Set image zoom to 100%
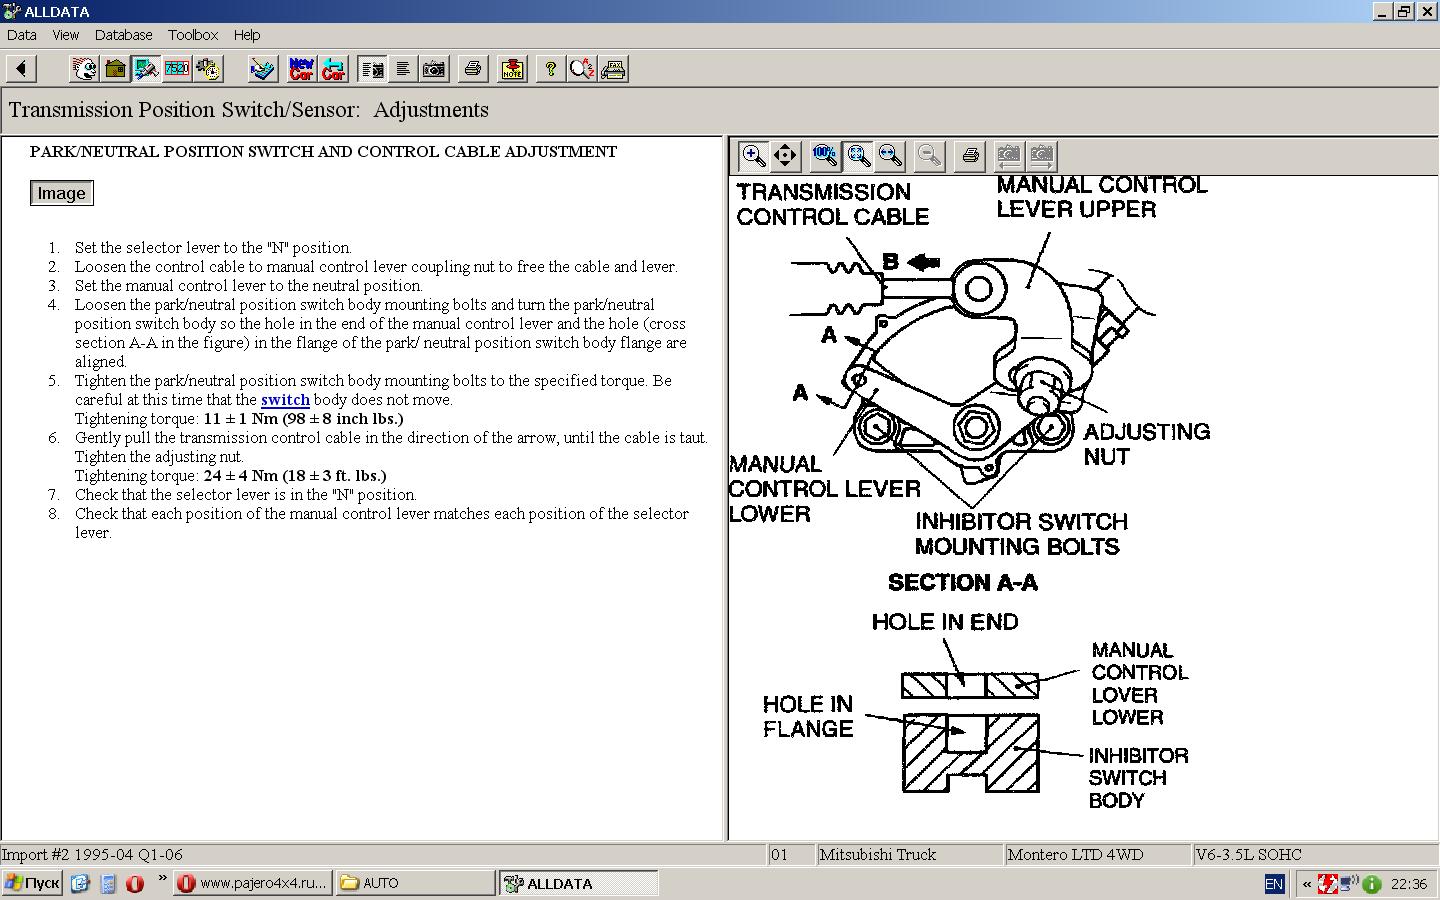Image resolution: width=1440 pixels, height=900 pixels. (825, 155)
